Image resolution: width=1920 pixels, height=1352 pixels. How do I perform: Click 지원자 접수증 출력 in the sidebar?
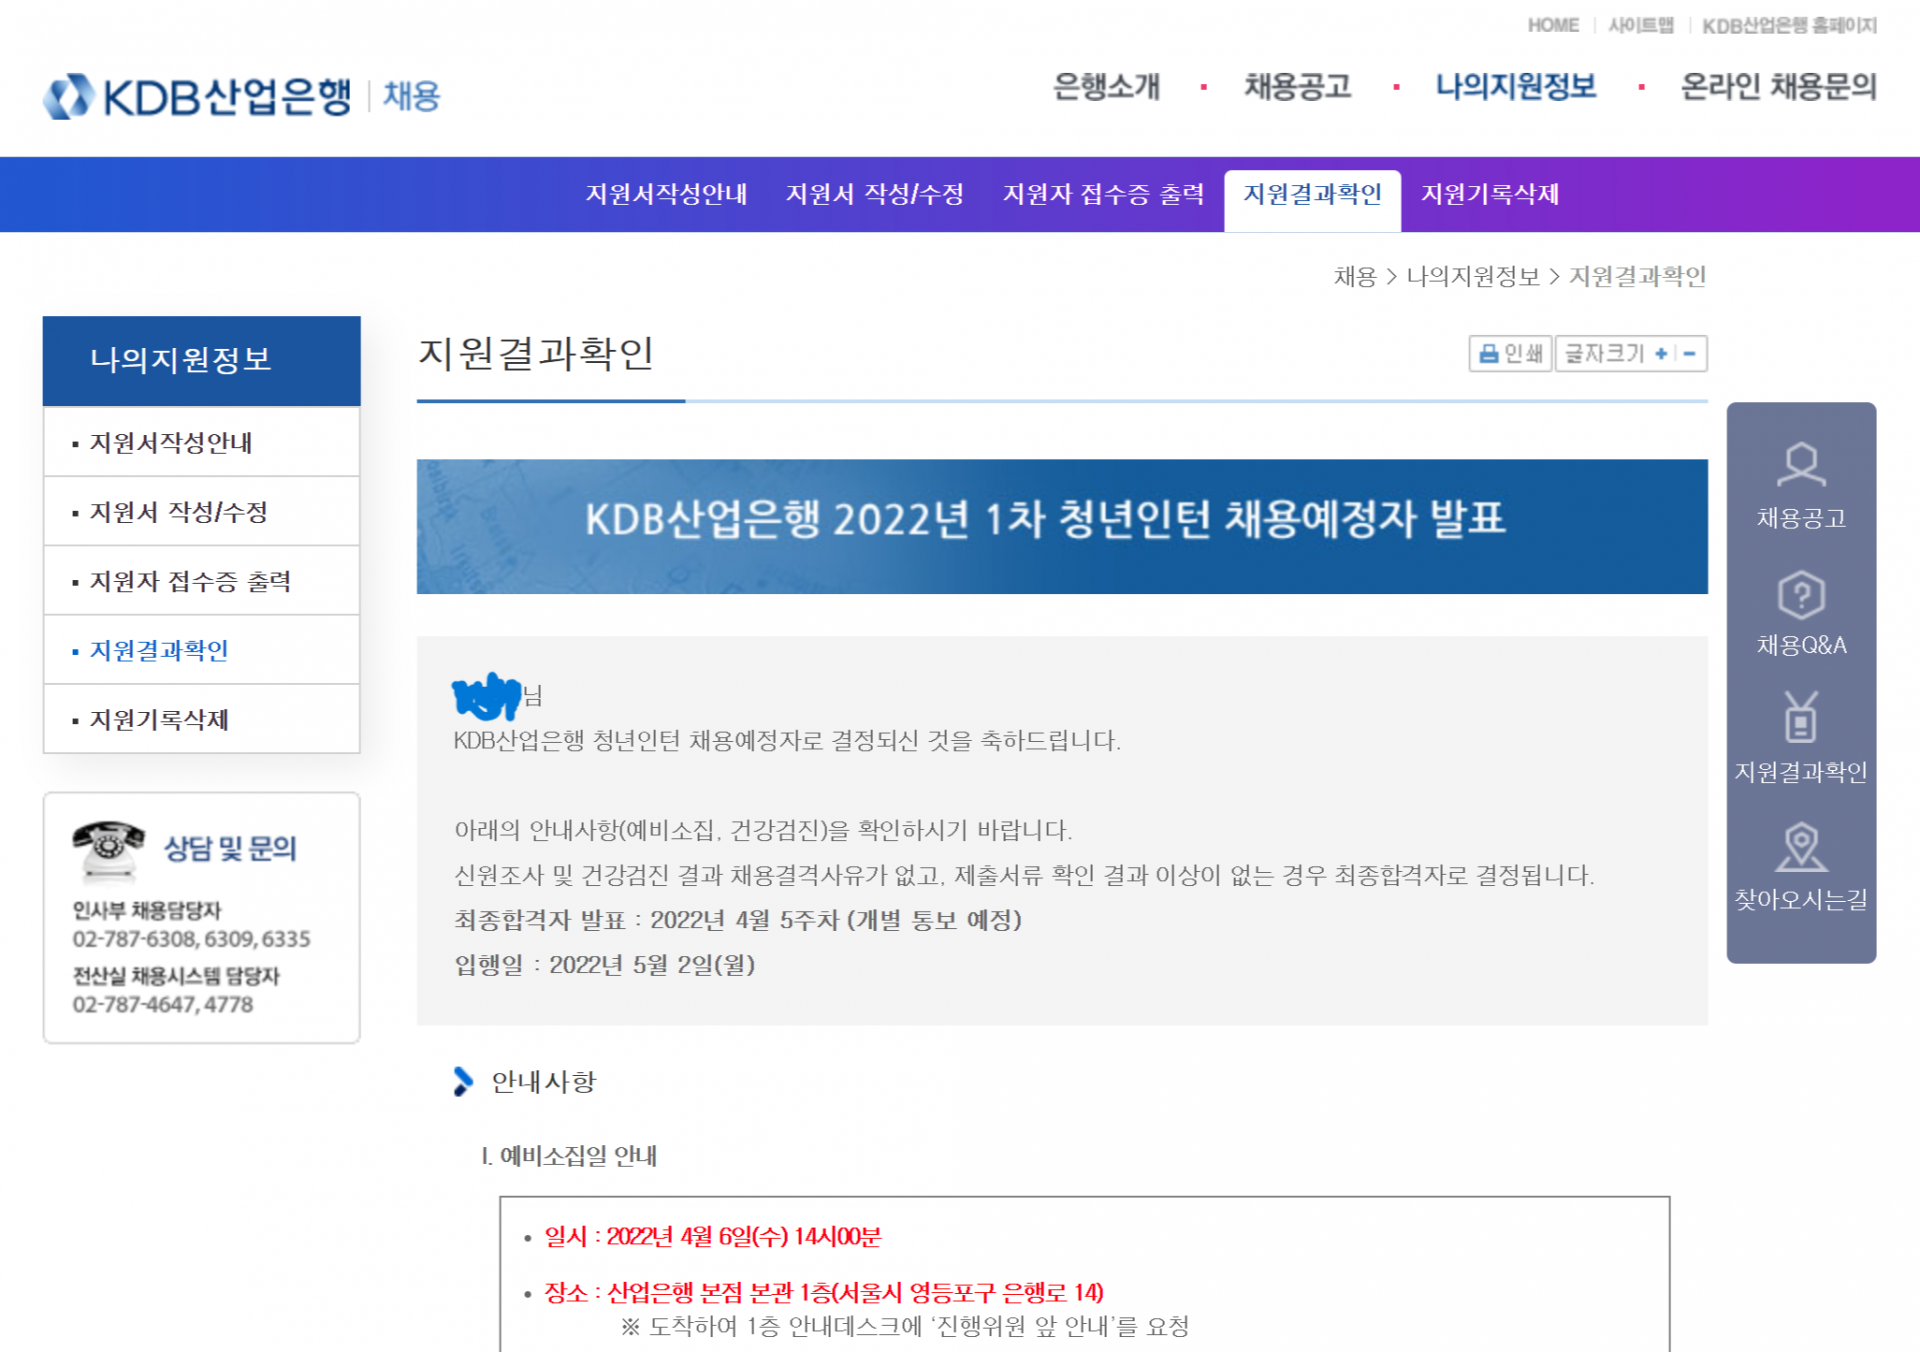188,581
